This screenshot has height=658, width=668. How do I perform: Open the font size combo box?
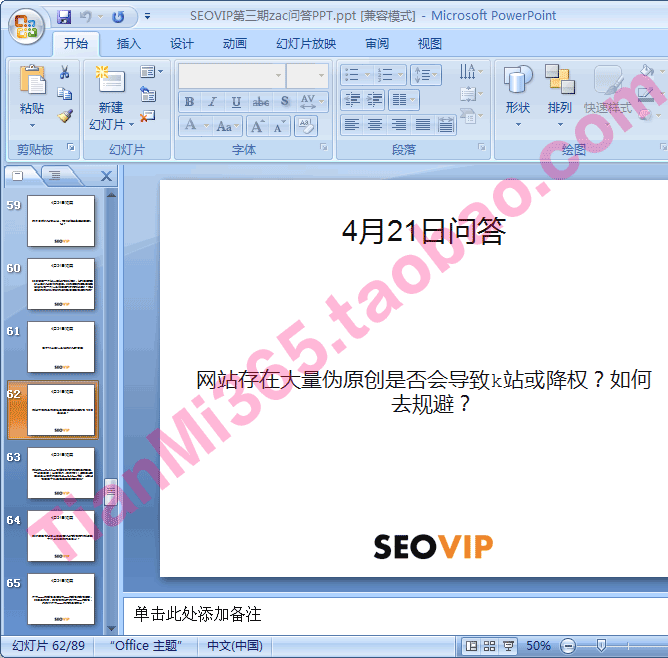pos(307,75)
